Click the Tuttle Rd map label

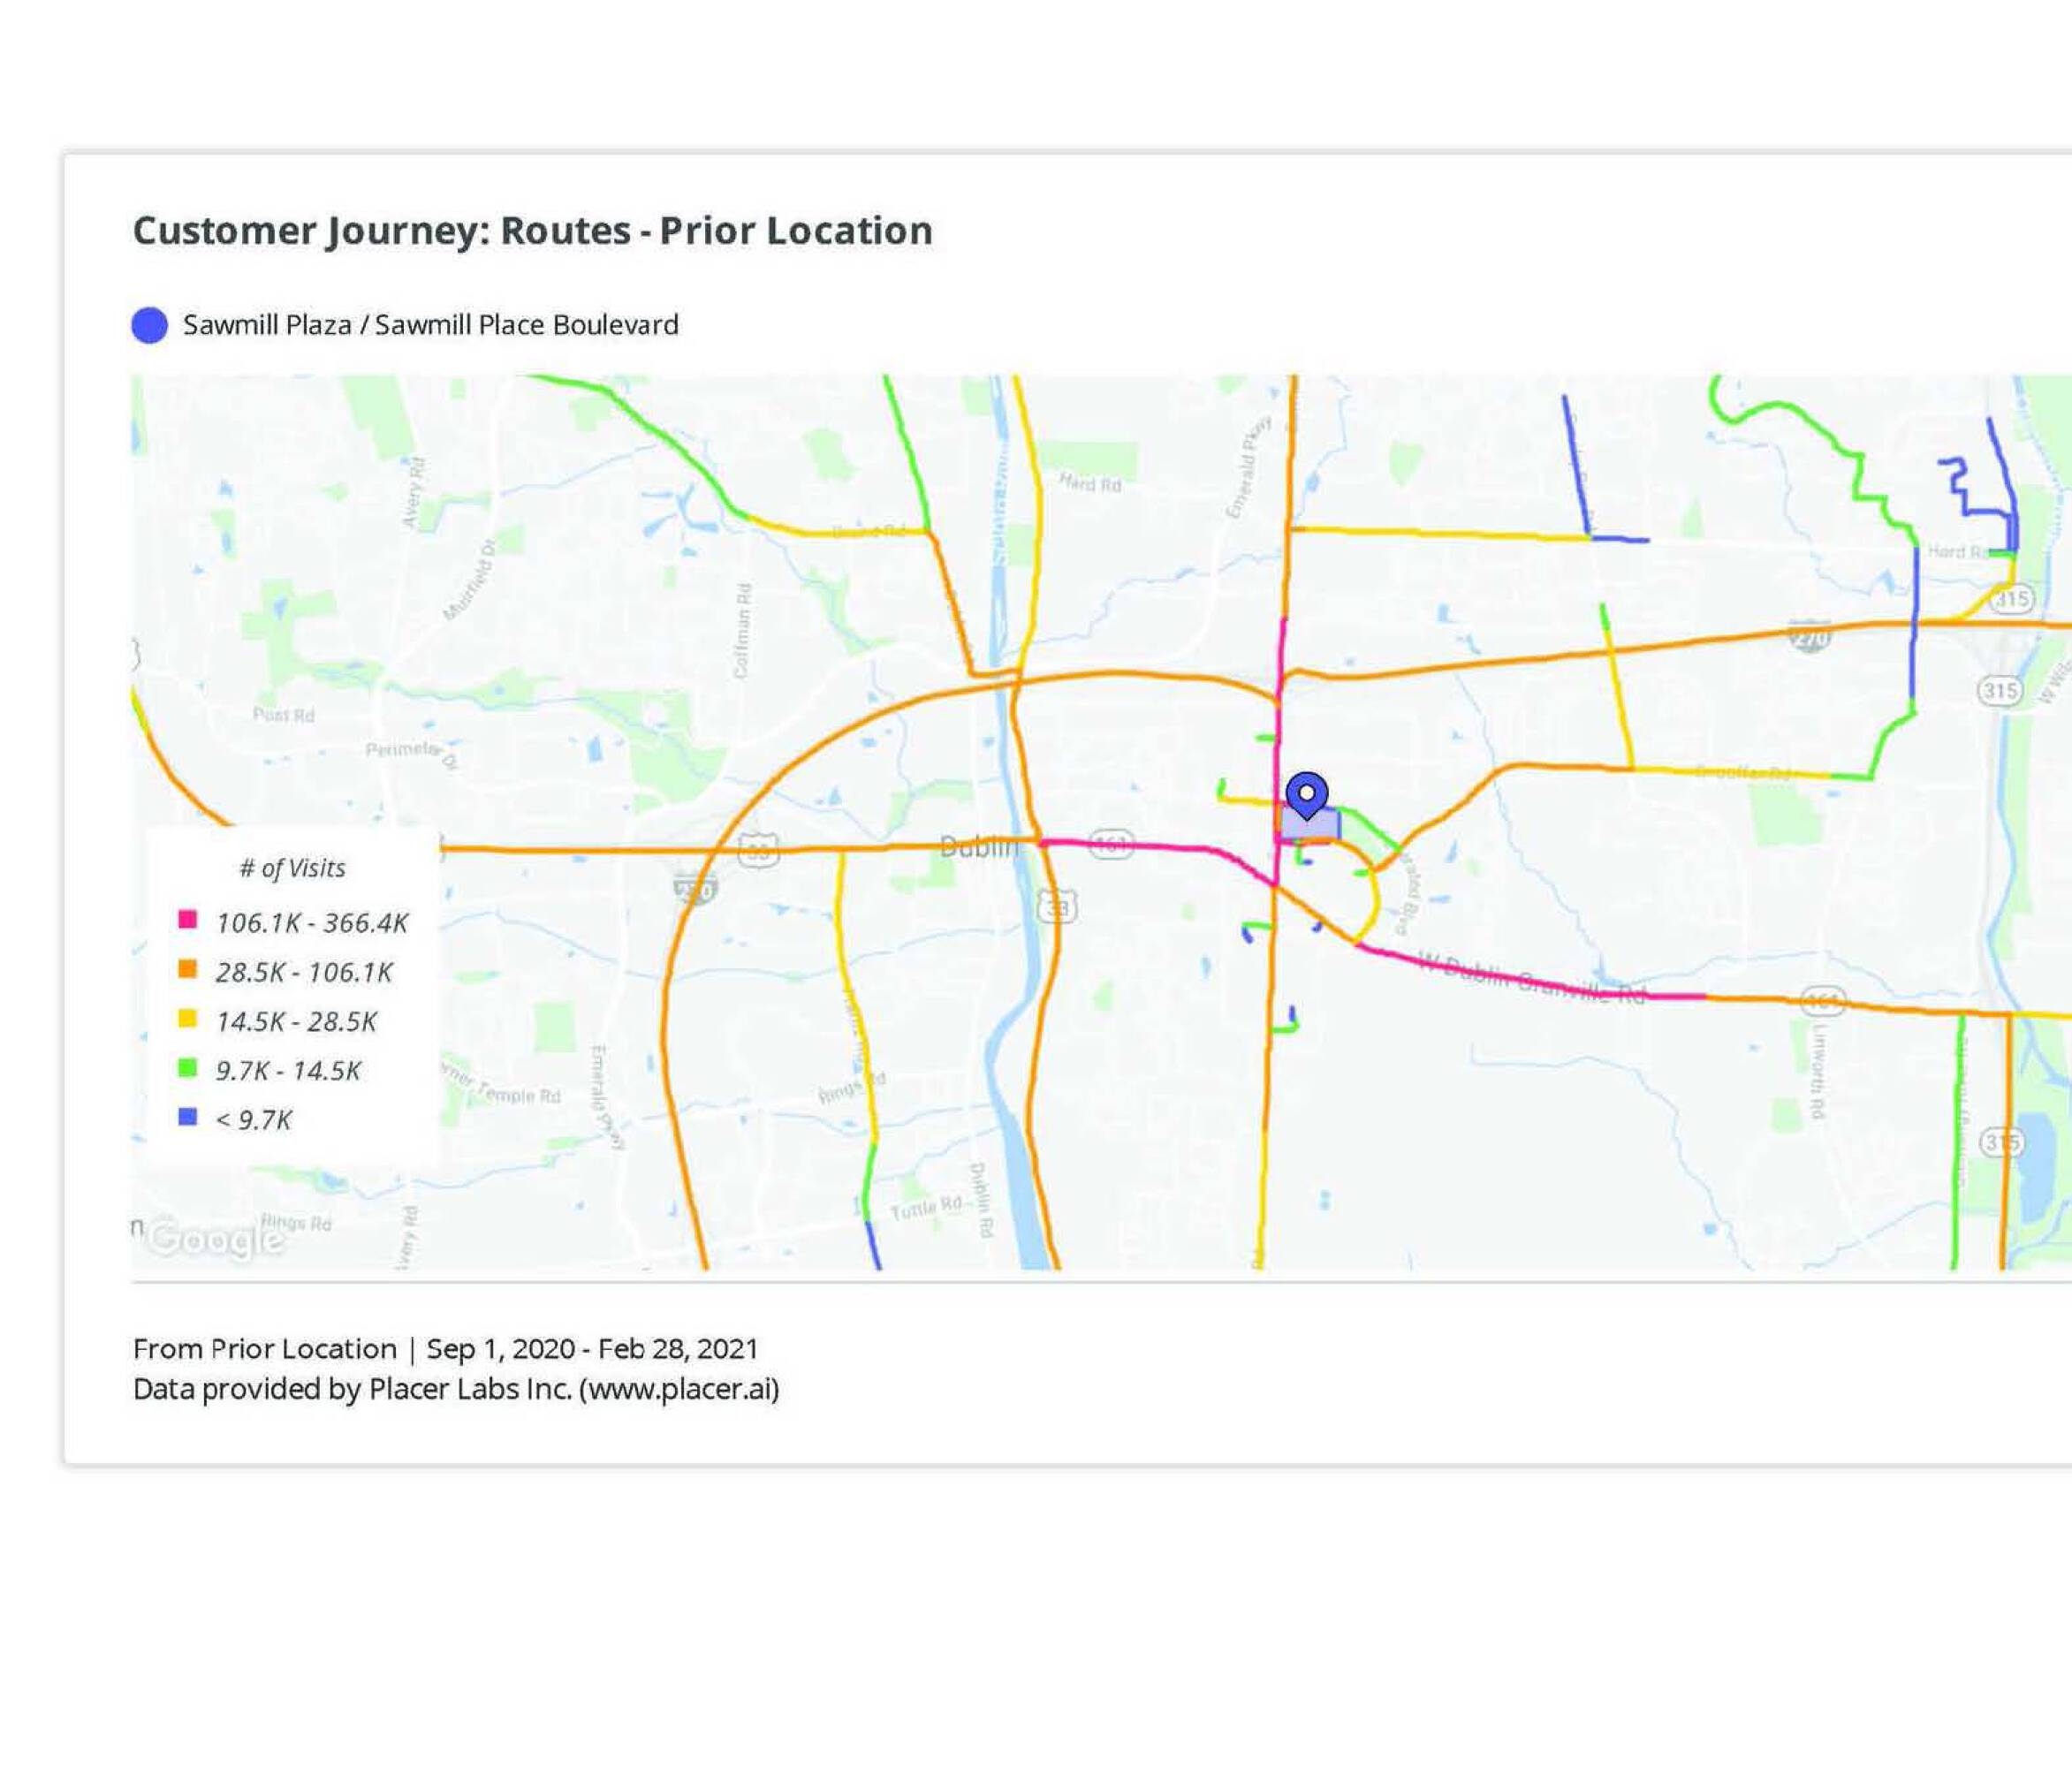(x=926, y=1208)
